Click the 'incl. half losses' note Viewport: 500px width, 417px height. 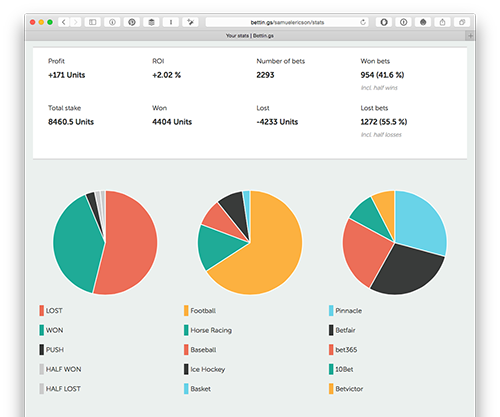[x=381, y=135]
